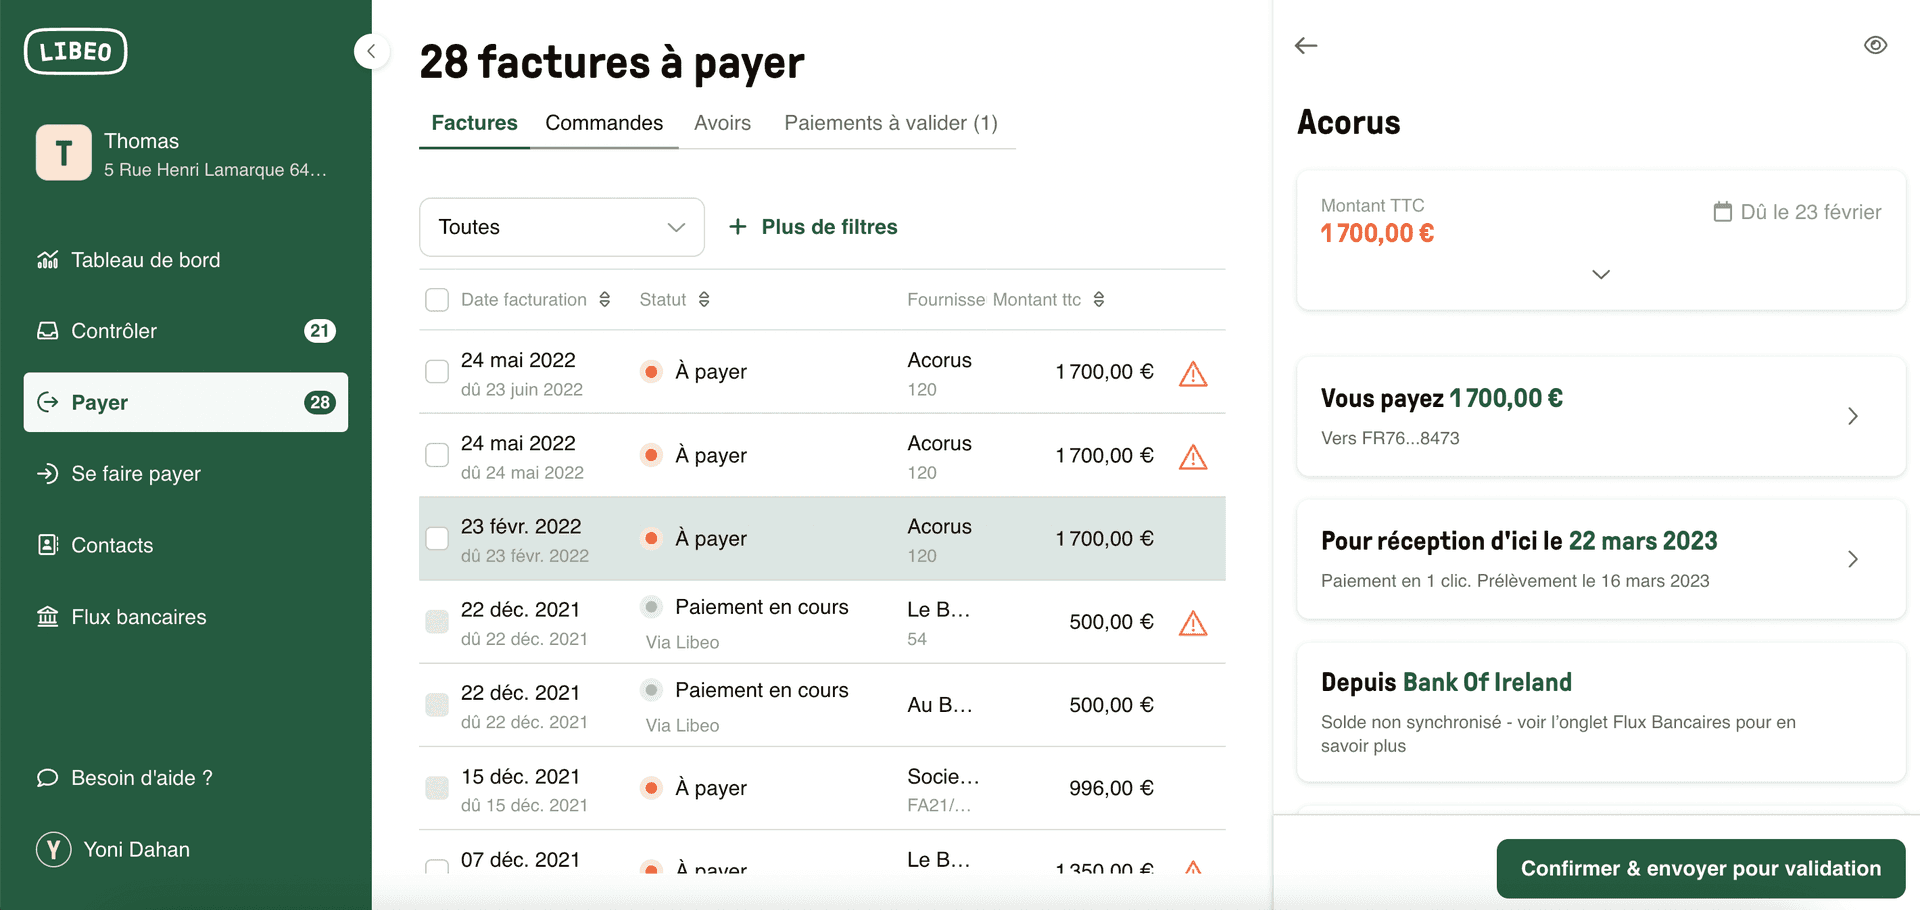
Task: Click the warning triangle on the first invoice
Action: 1192,373
